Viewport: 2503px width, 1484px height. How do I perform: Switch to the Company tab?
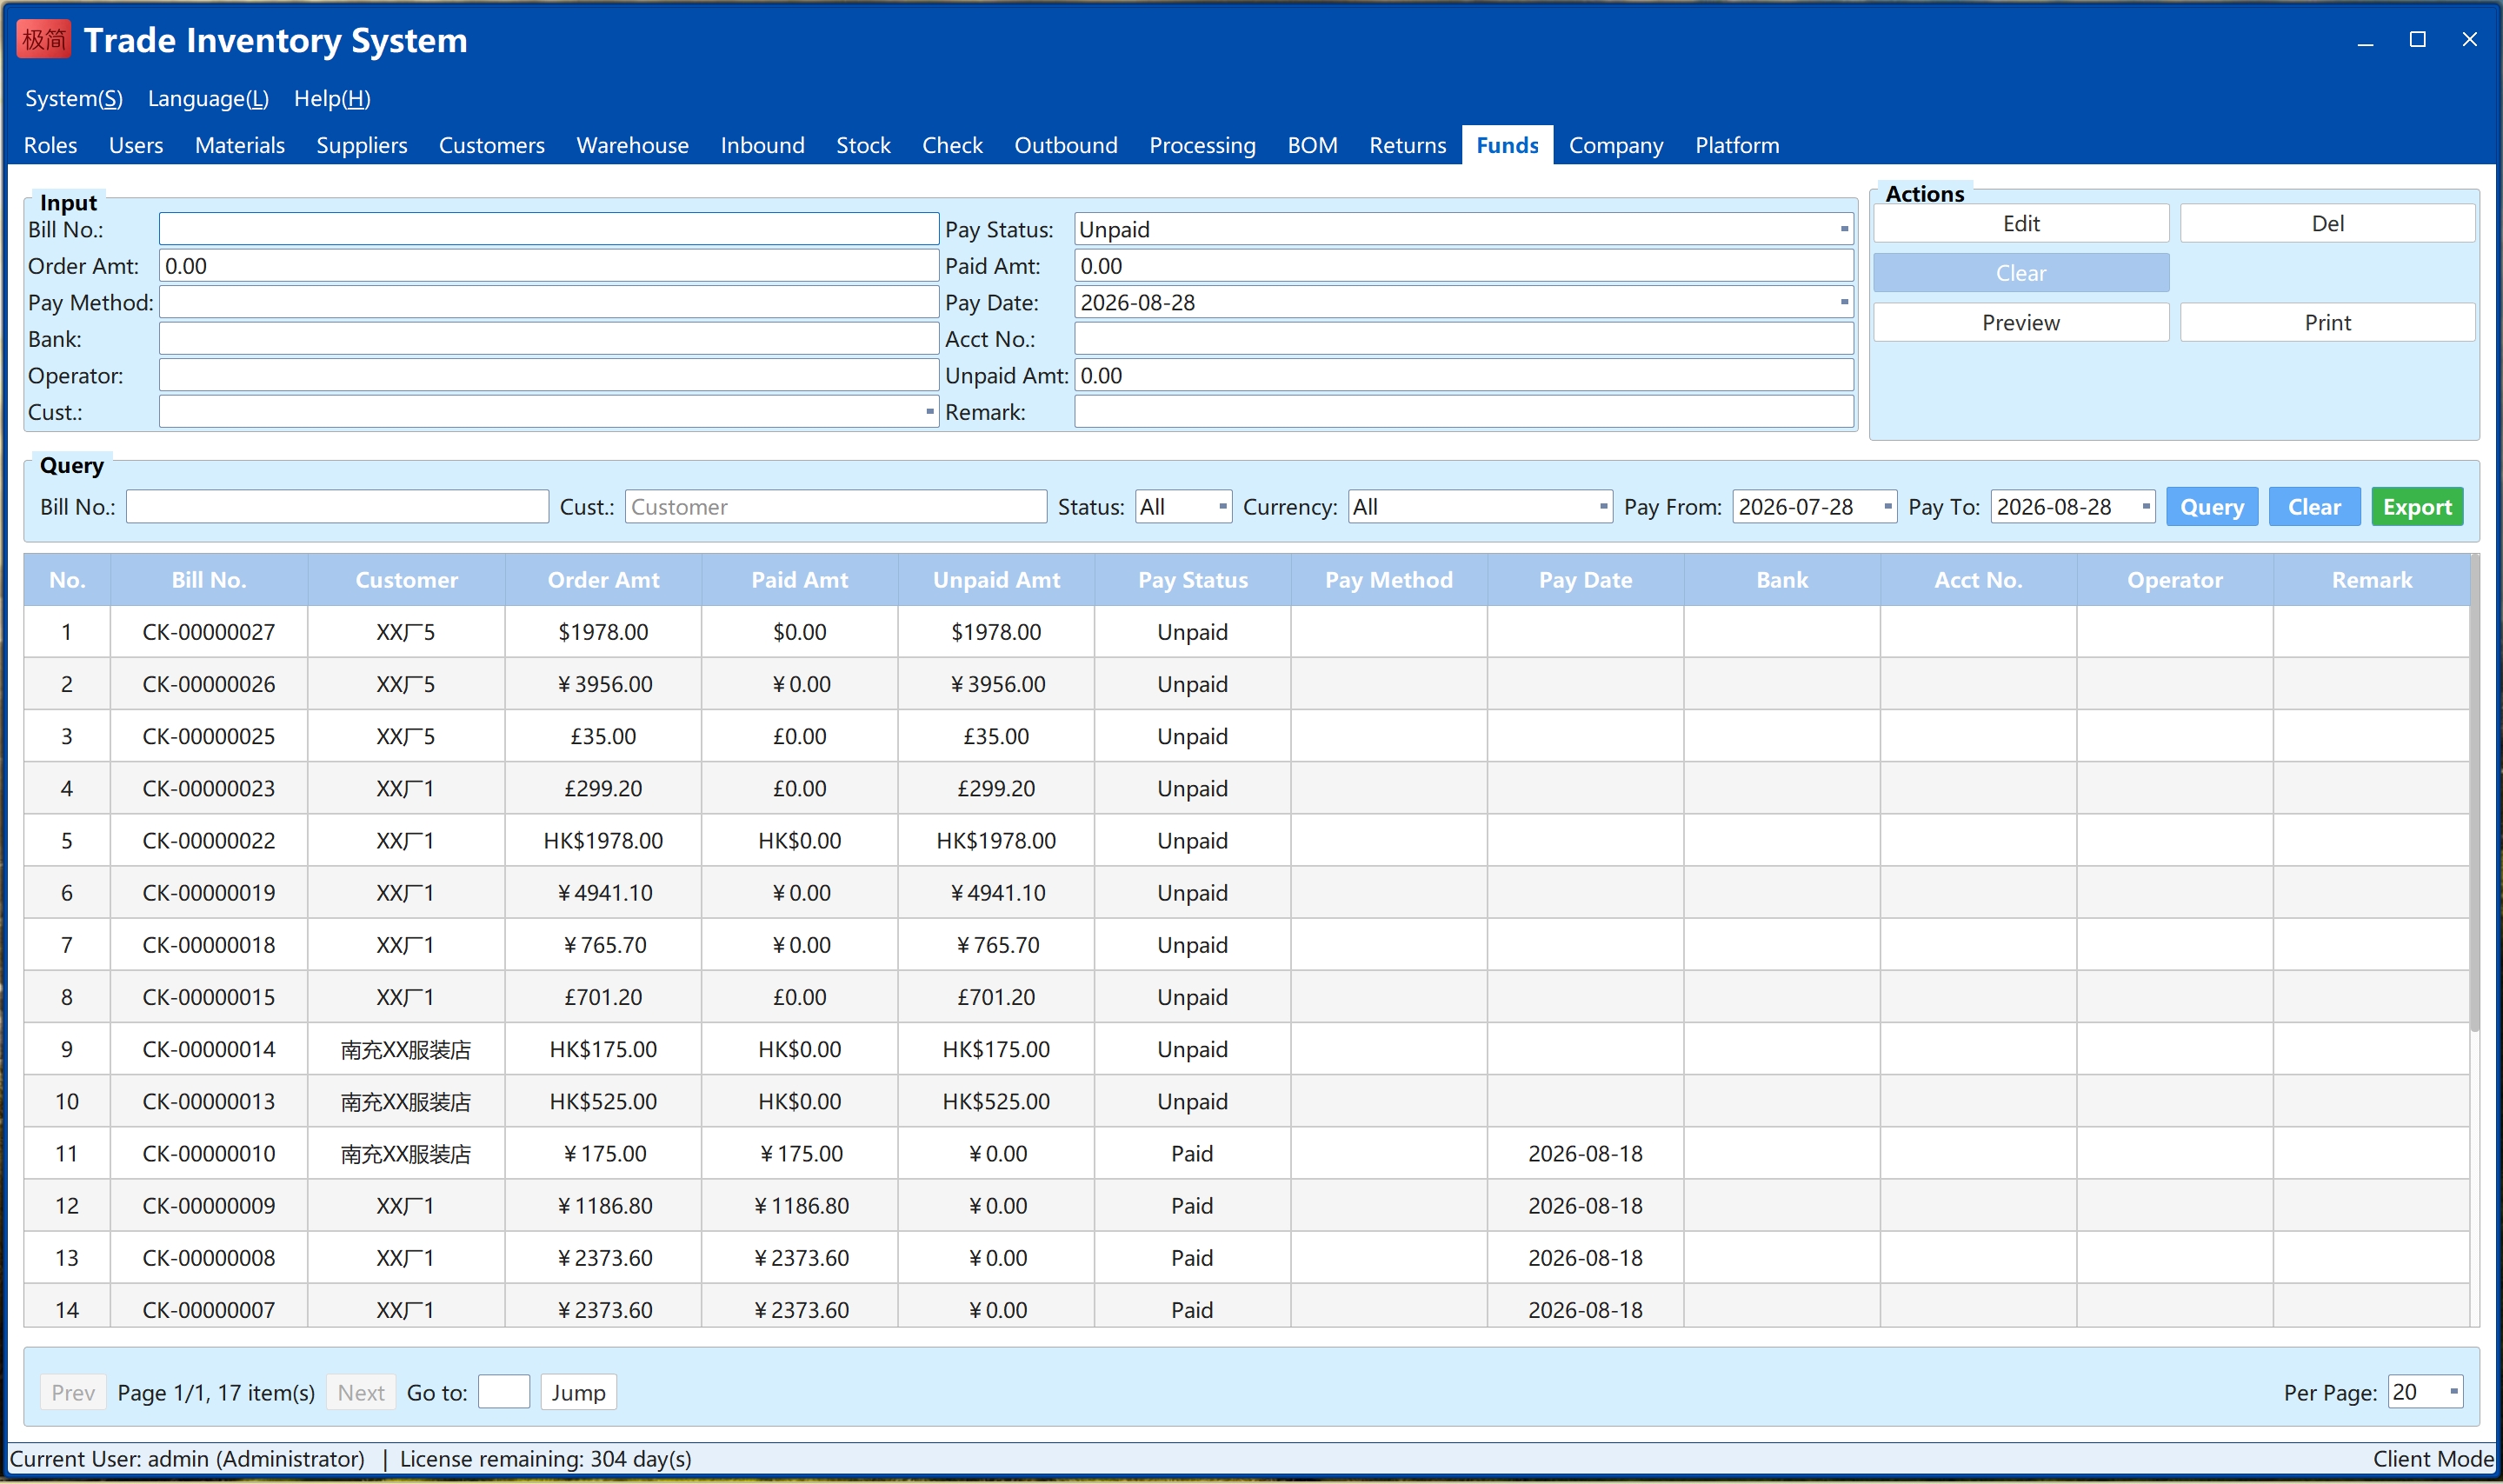coord(1615,145)
